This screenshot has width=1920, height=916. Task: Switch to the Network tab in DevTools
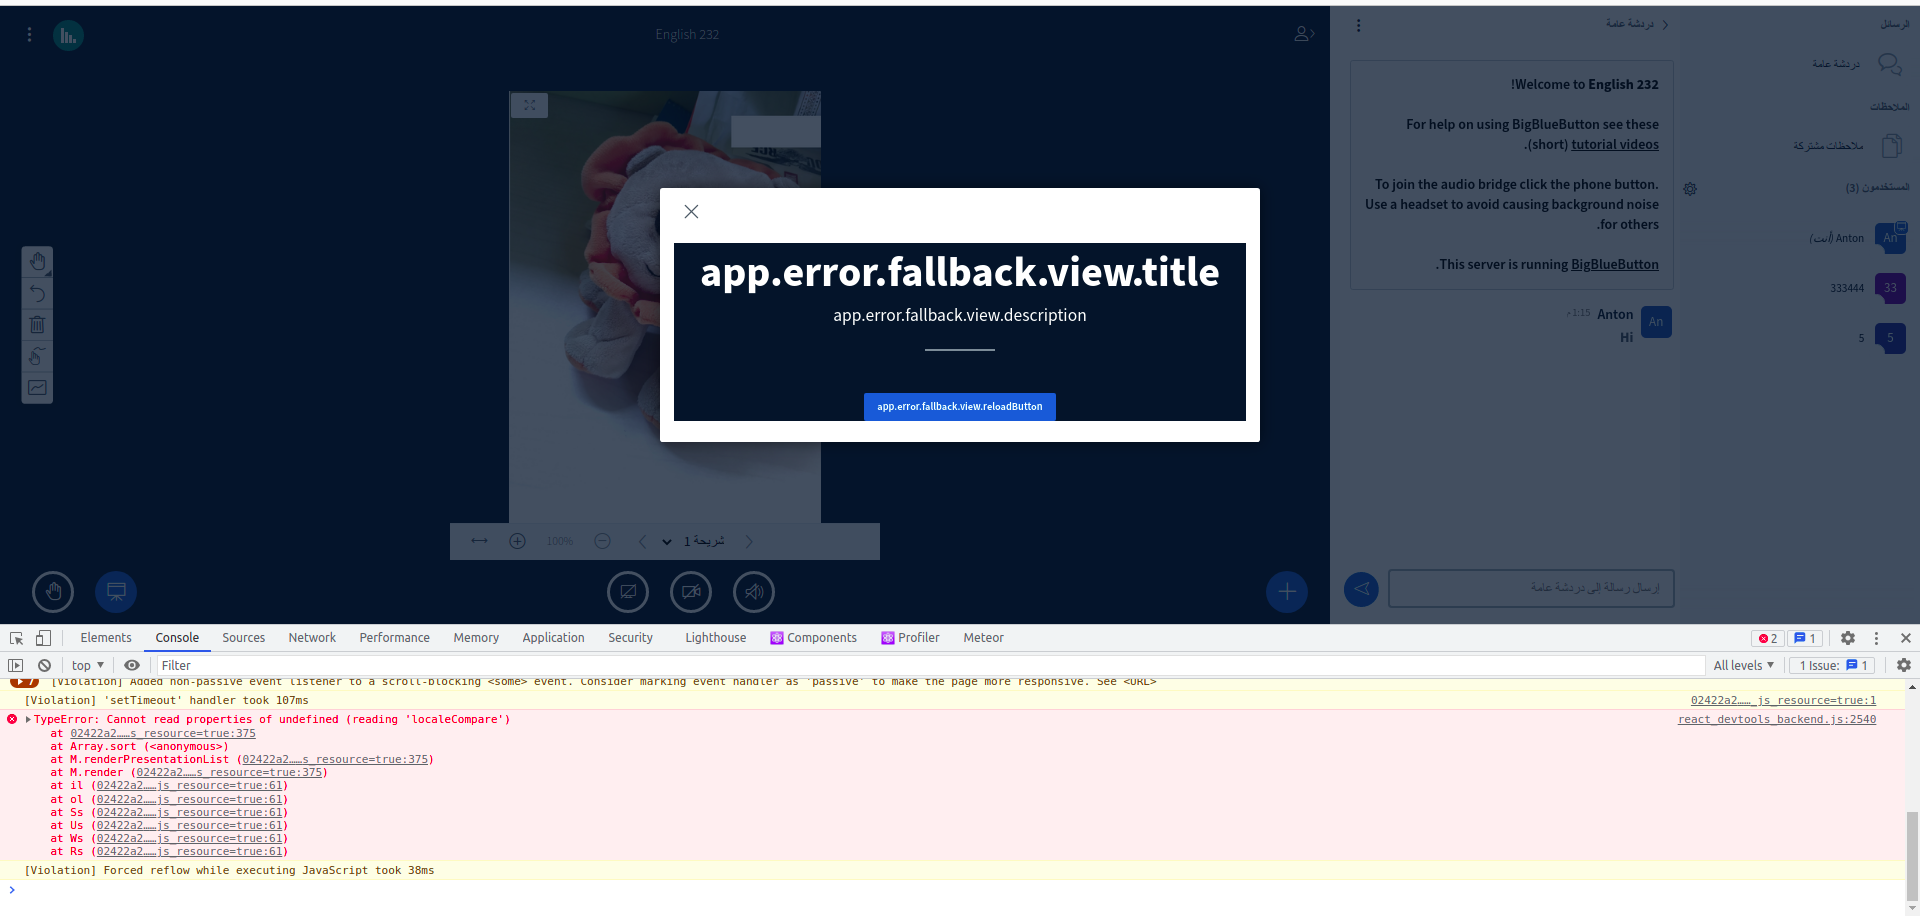tap(311, 637)
